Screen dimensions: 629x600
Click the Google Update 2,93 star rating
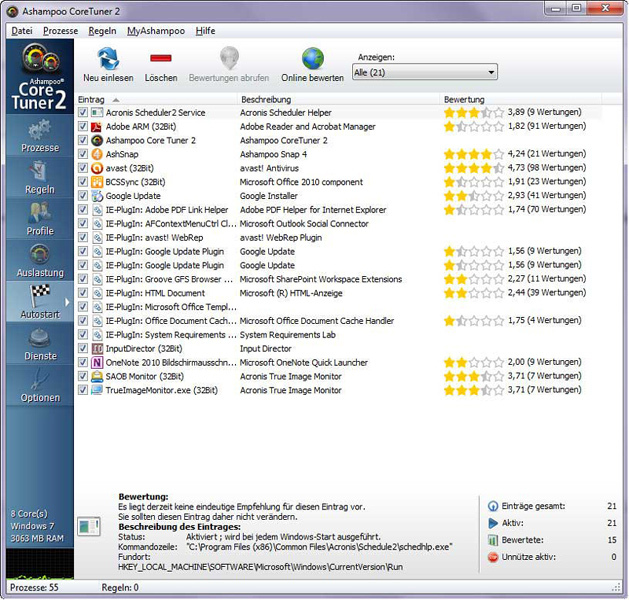pos(473,195)
